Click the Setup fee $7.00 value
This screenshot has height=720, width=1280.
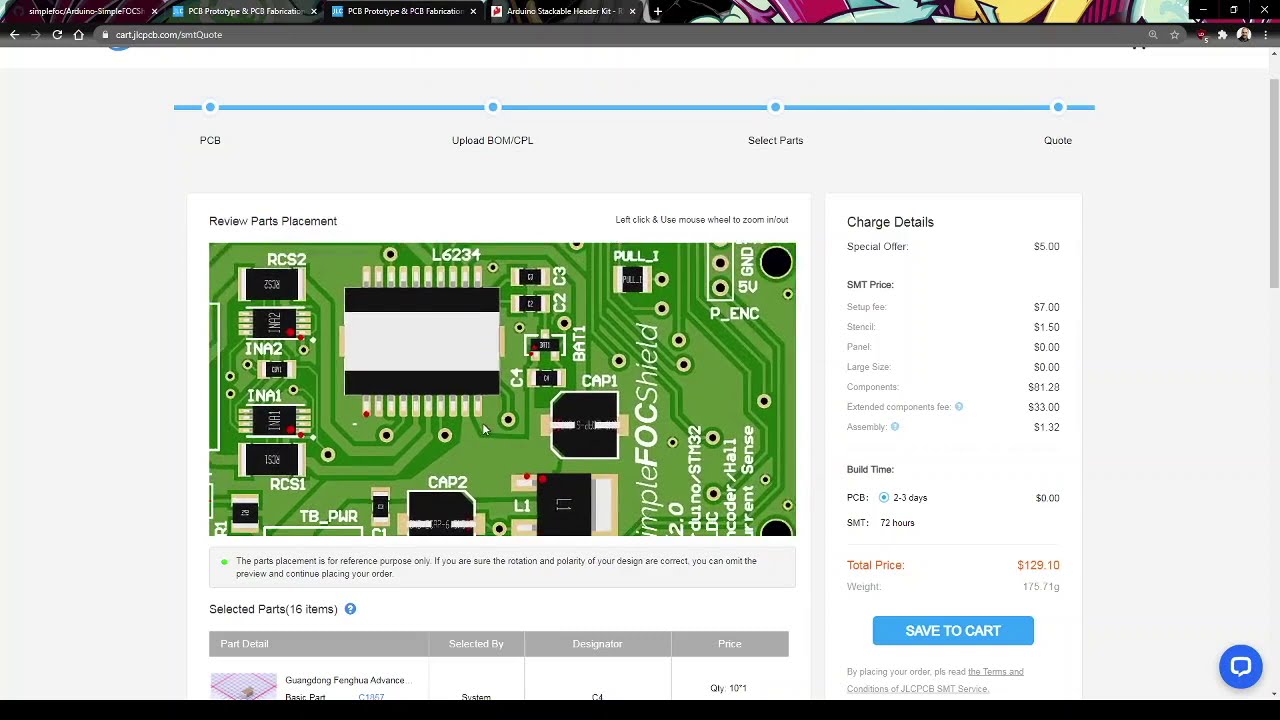(x=1046, y=307)
